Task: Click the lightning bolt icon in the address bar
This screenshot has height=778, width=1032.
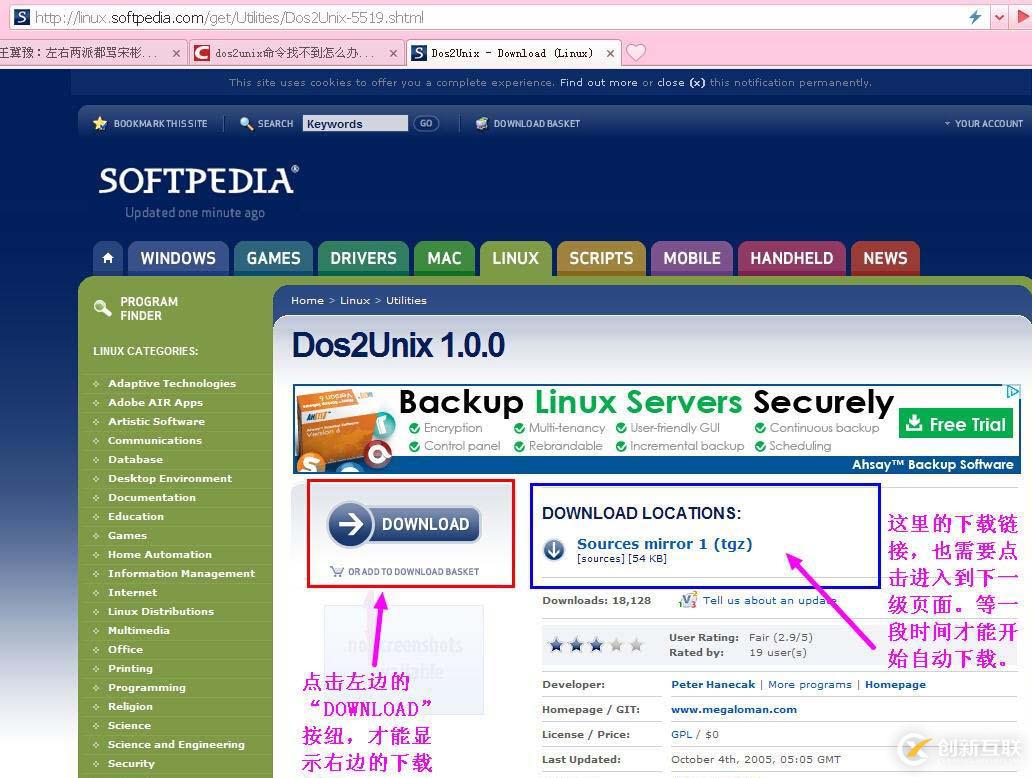Action: (975, 17)
